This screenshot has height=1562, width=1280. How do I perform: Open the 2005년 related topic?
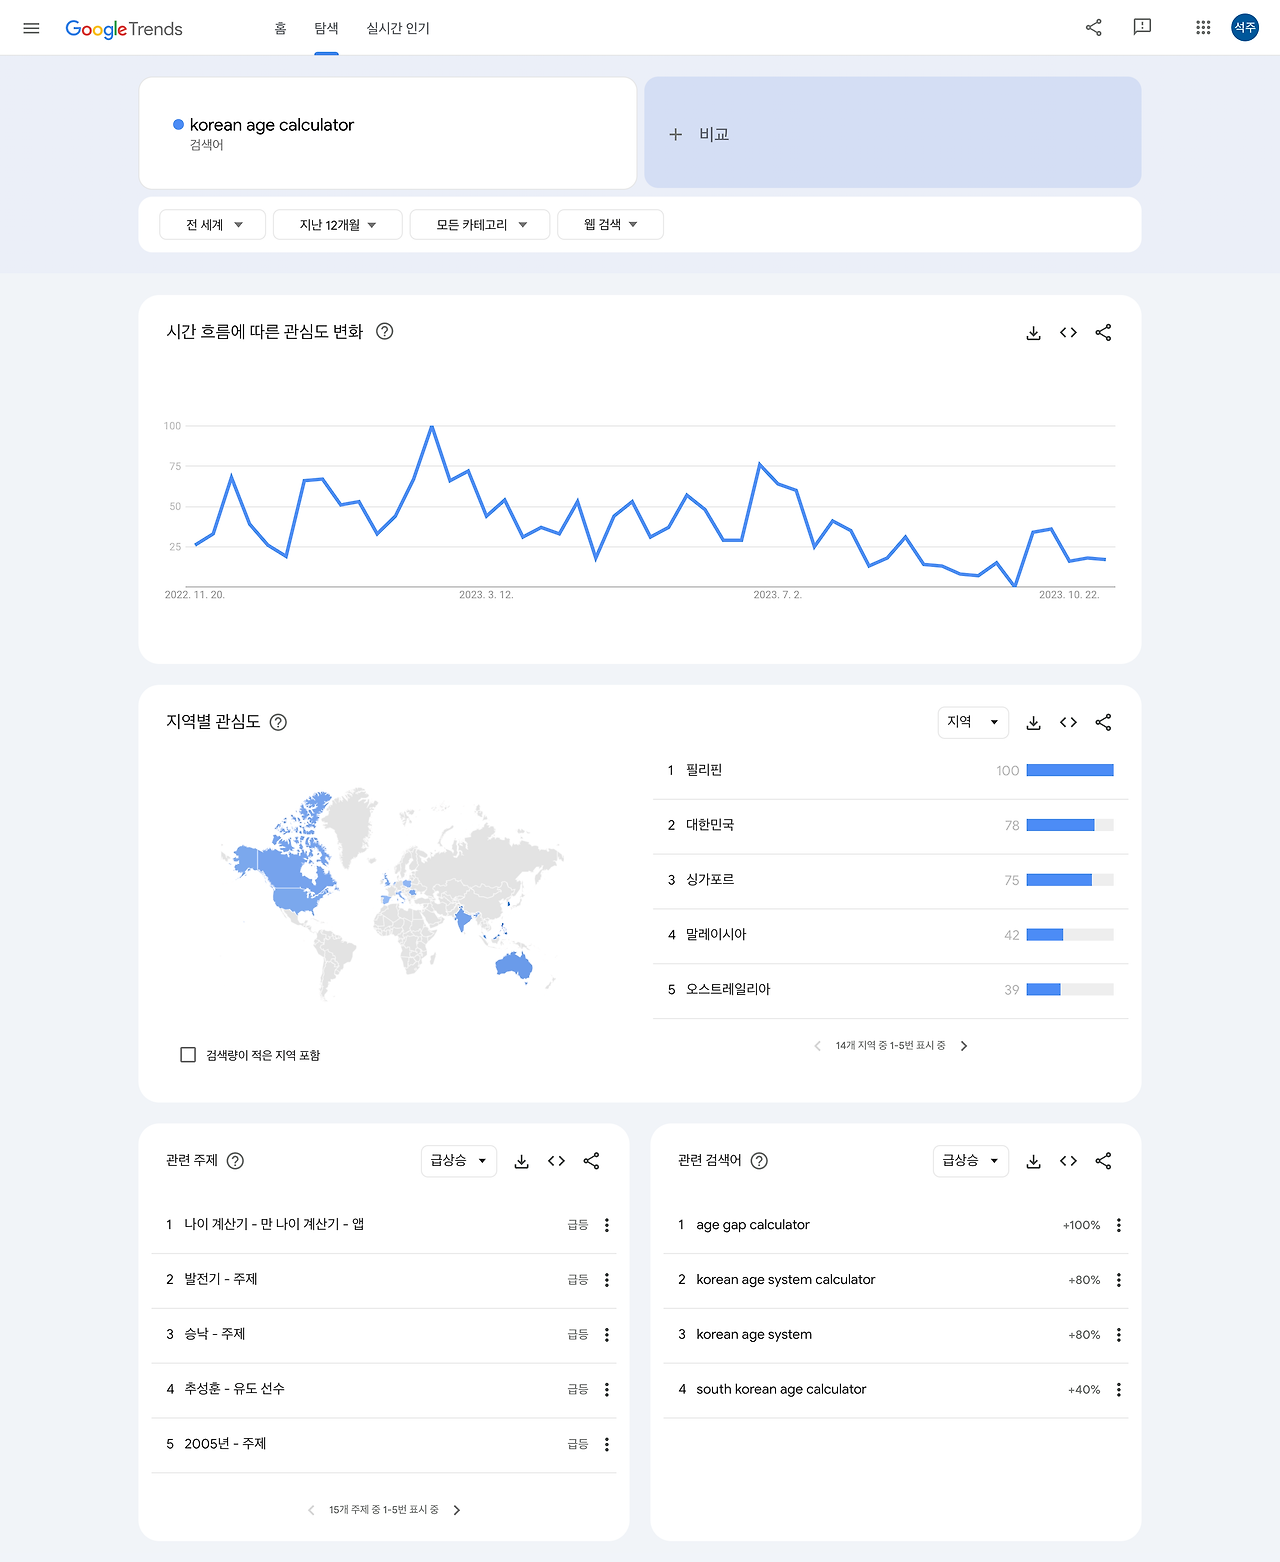(x=225, y=1444)
